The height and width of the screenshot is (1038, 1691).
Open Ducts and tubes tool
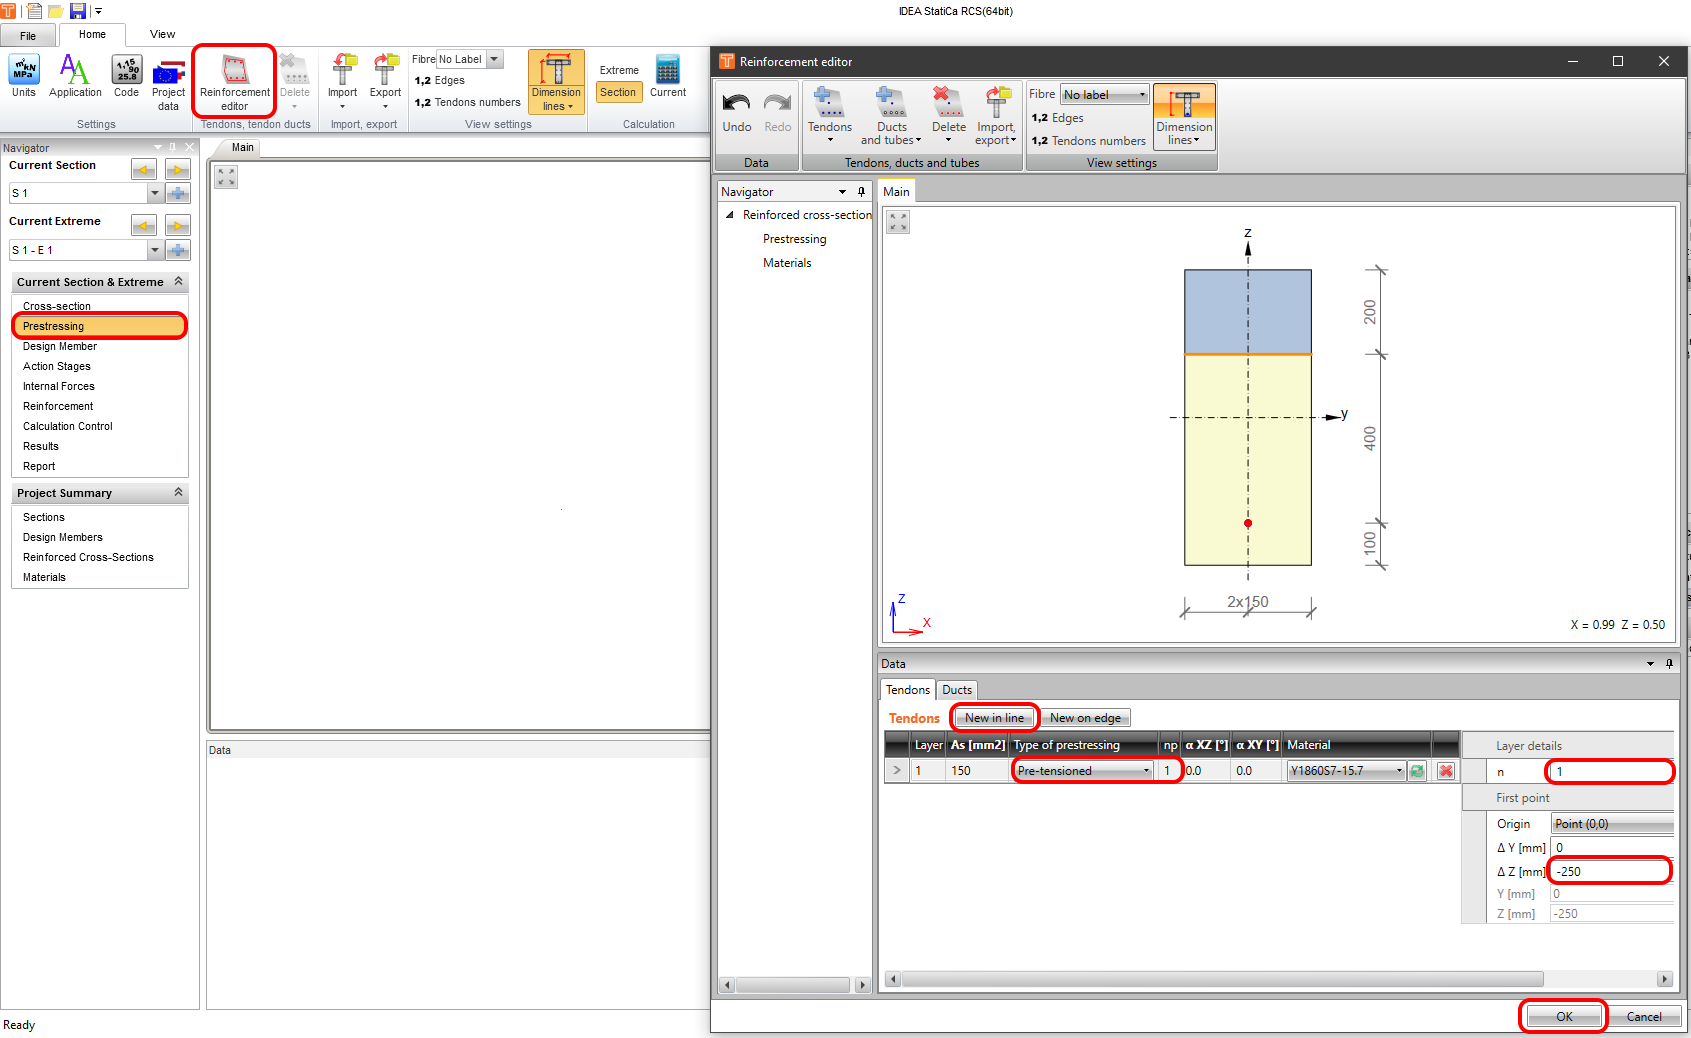[891, 114]
